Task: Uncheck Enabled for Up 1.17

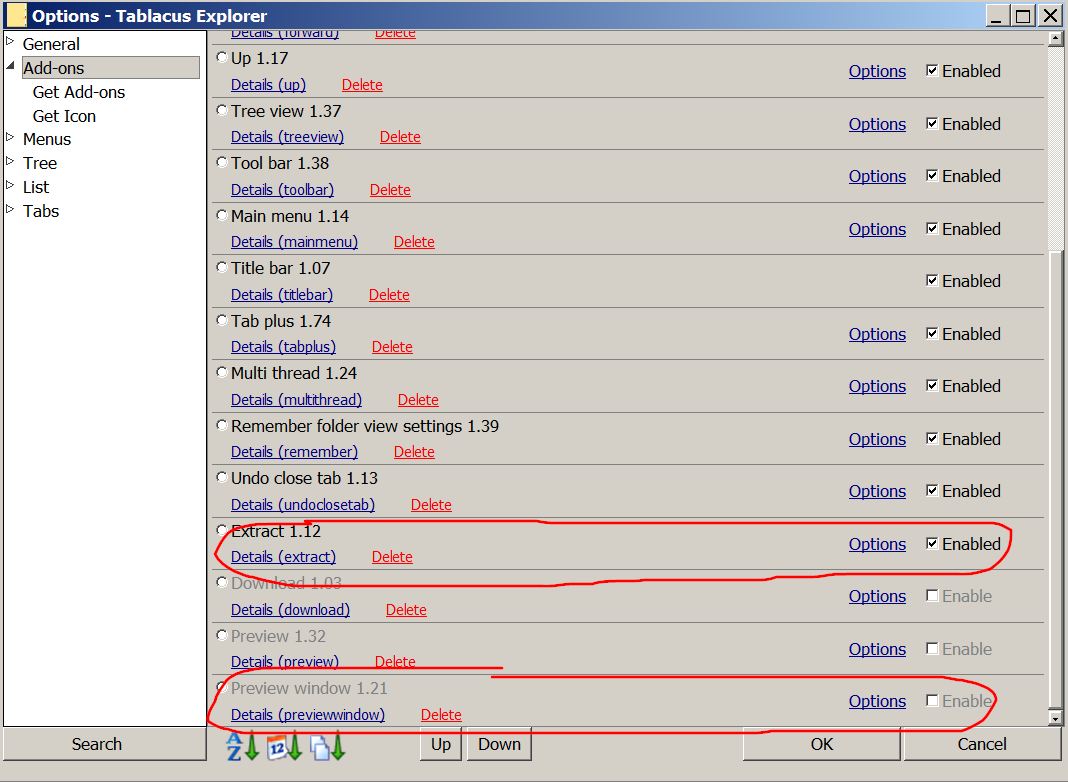Action: pos(932,70)
